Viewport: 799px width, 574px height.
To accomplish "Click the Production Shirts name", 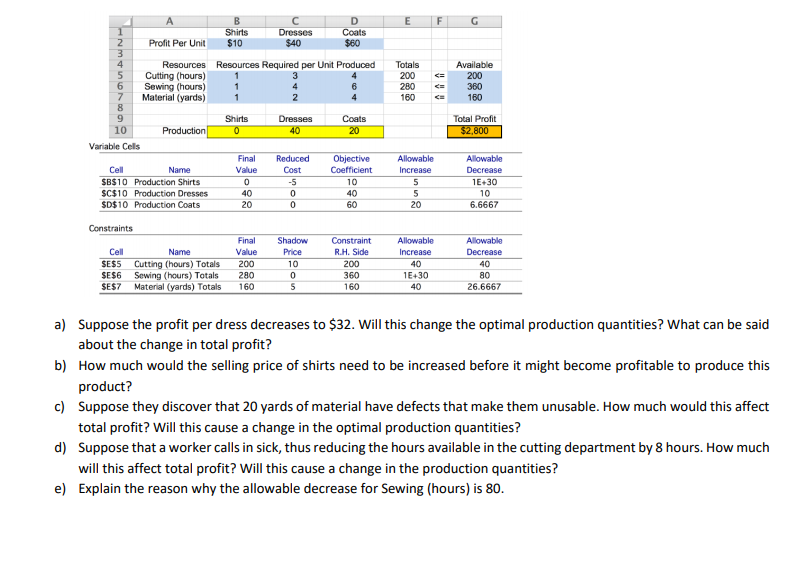I will (x=167, y=182).
